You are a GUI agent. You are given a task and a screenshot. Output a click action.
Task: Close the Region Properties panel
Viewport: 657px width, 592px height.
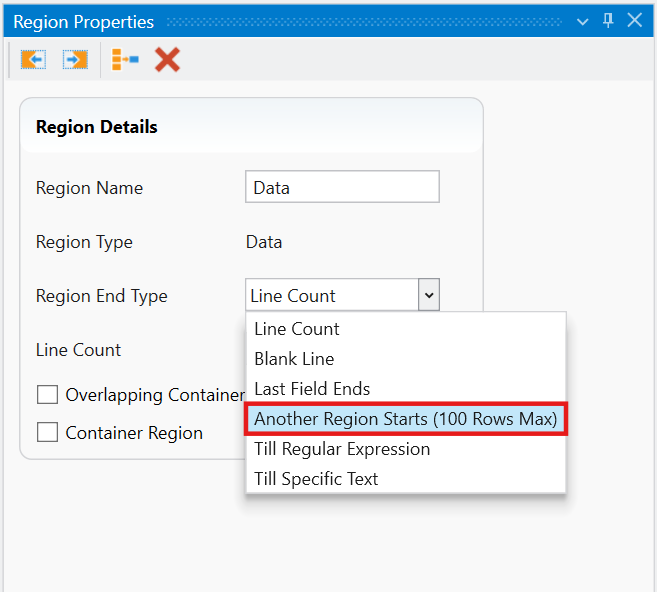coord(635,21)
